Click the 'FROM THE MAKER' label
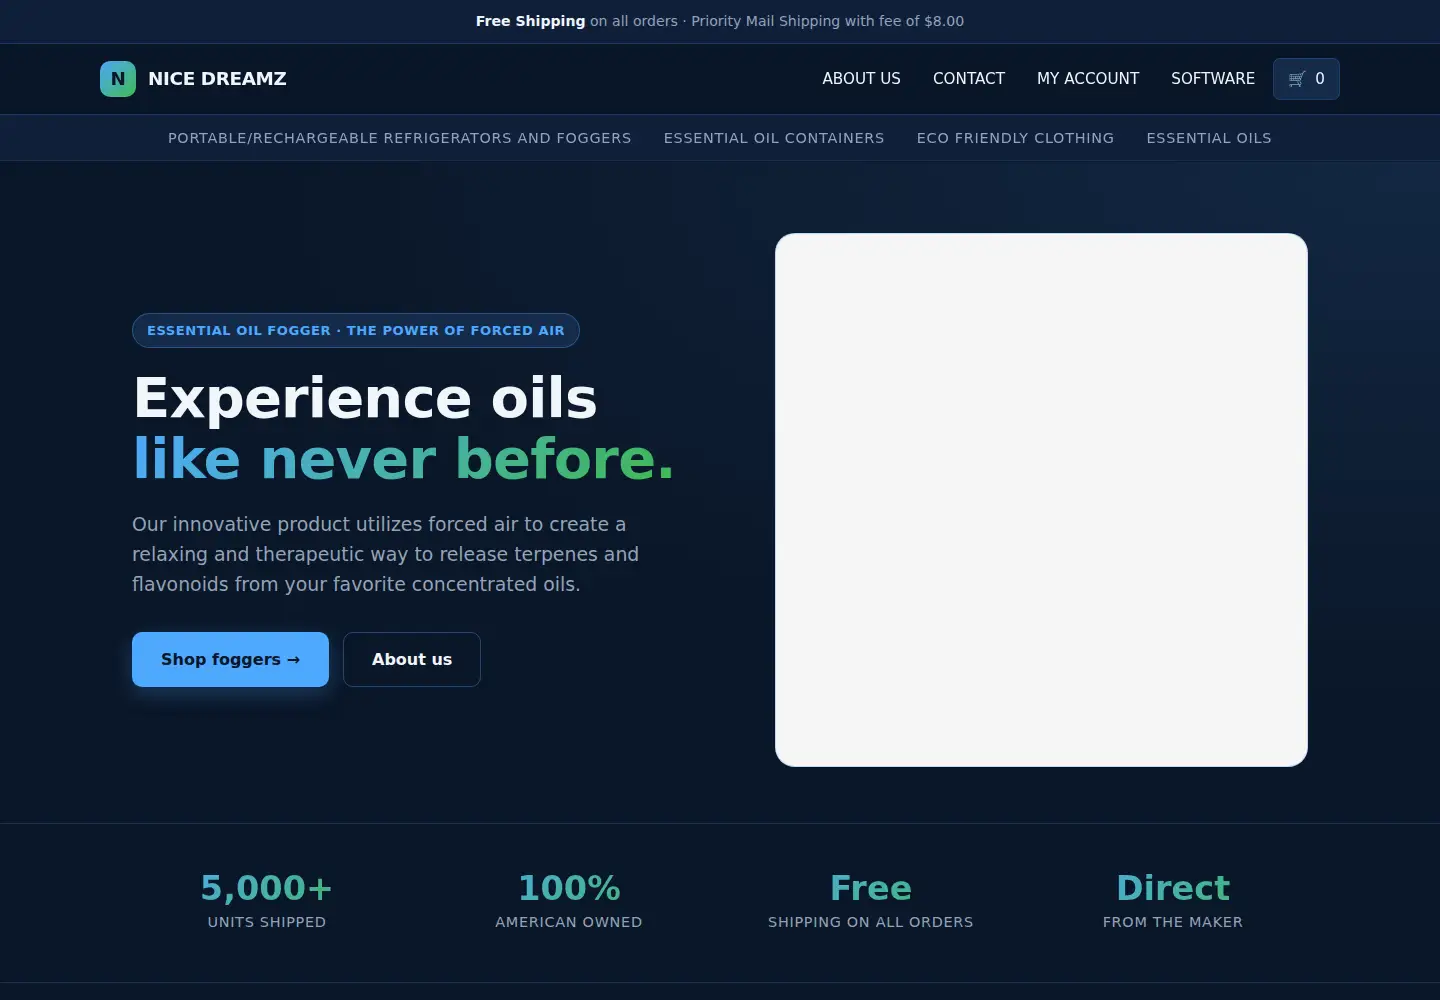 pos(1173,922)
